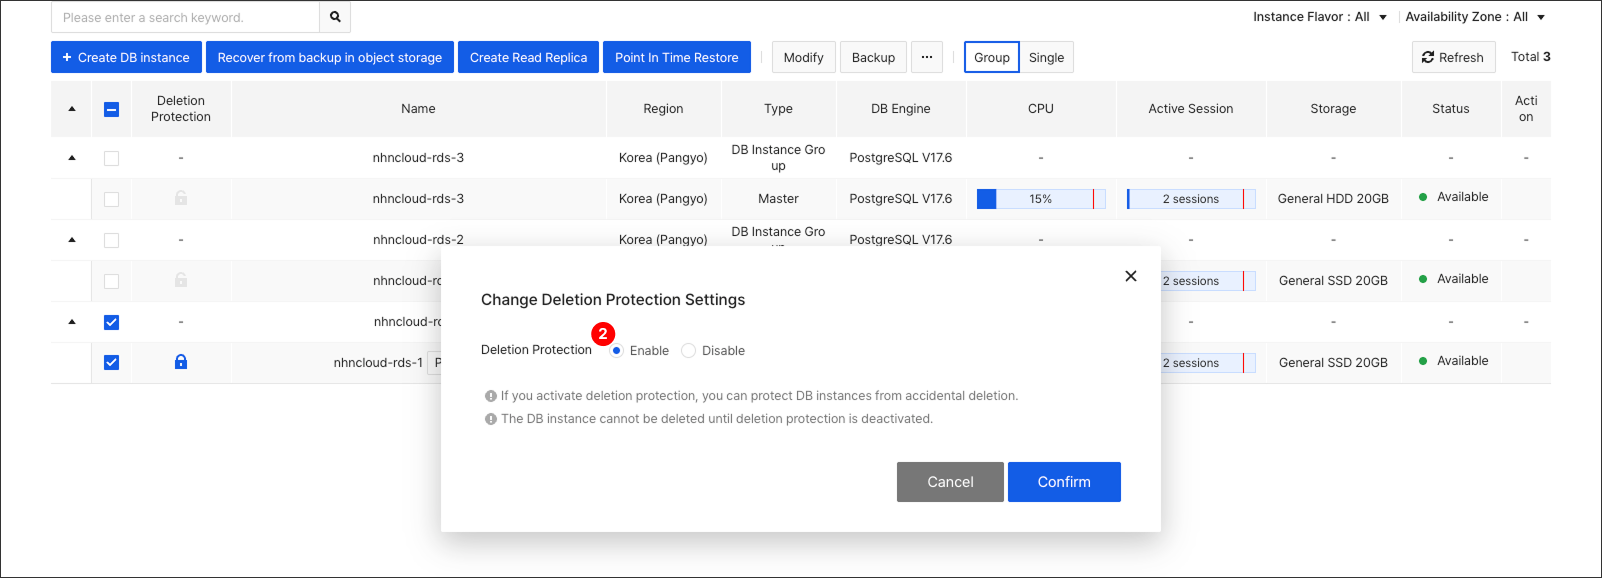Click the Status column header
This screenshot has height=578, width=1602.
1450,109
